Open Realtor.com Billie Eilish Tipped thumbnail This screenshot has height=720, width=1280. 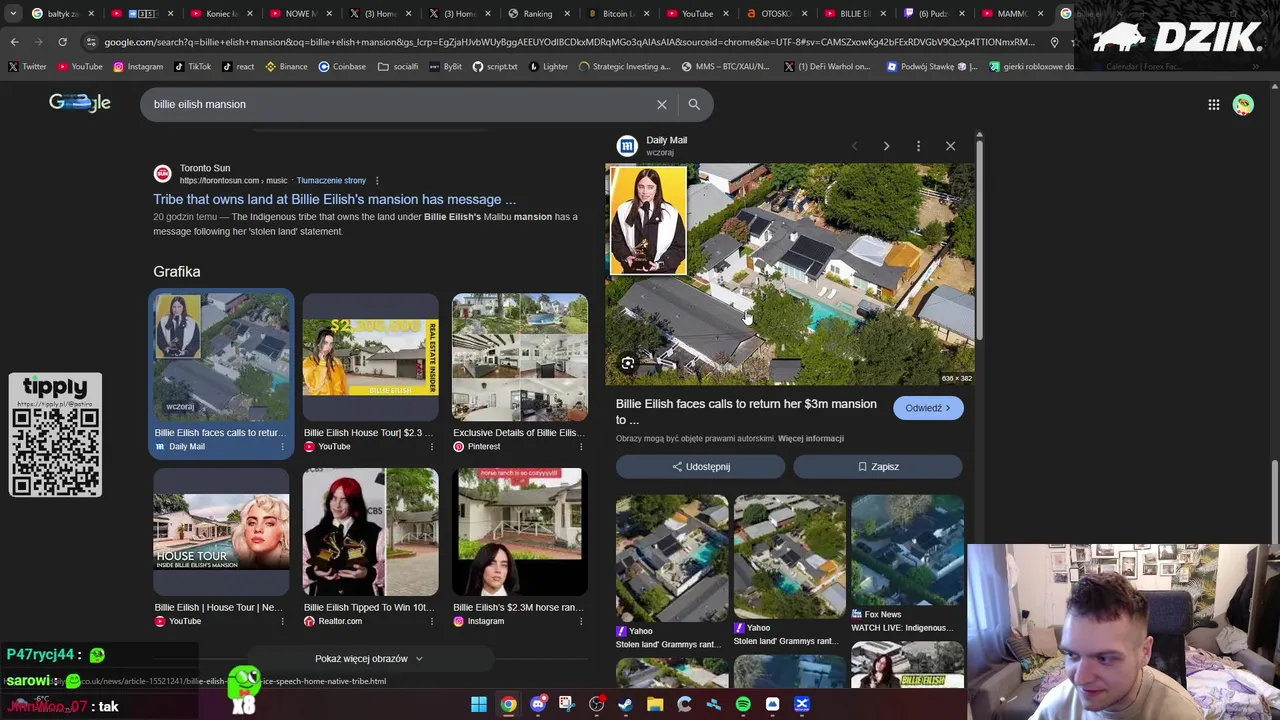click(370, 532)
